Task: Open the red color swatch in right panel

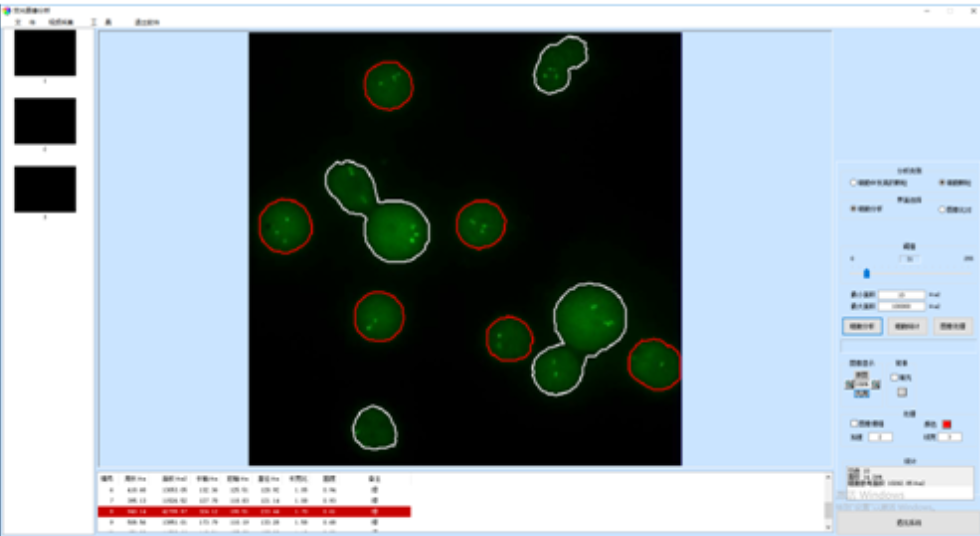Action: [x=946, y=424]
